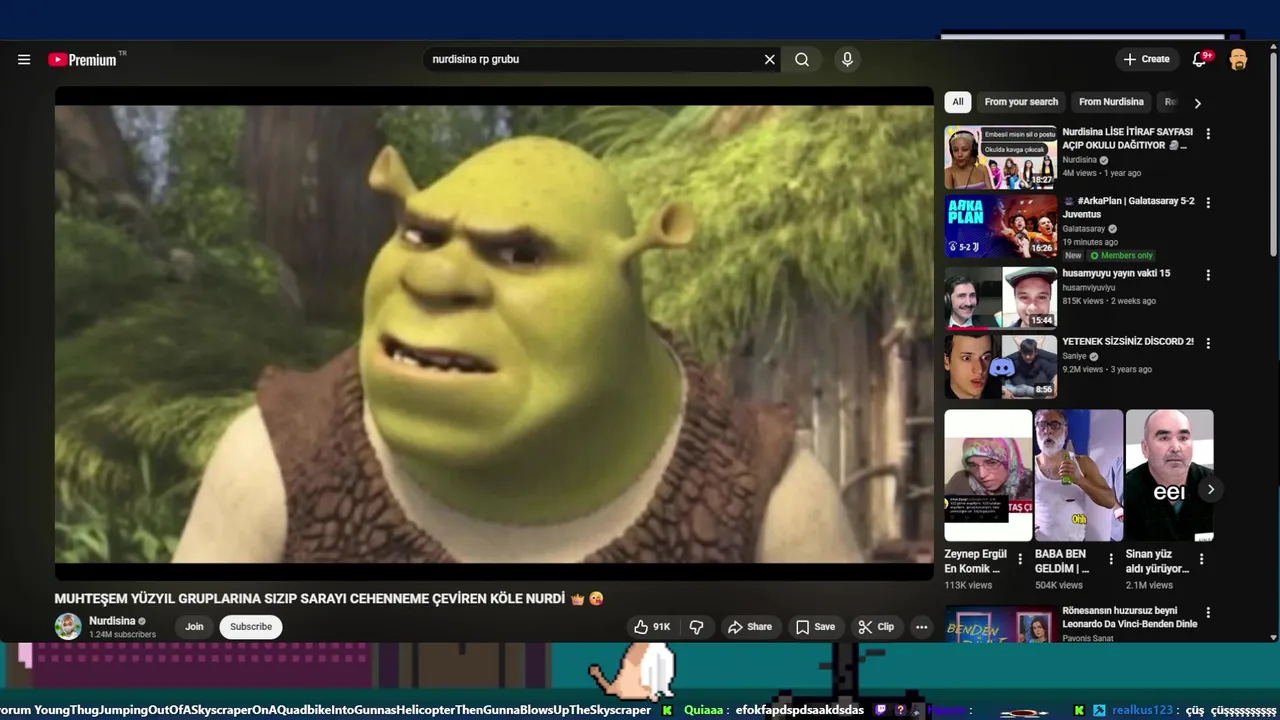Screen dimensions: 1280x720
Task: Show more filter chips with arrow
Action: 1197,103
